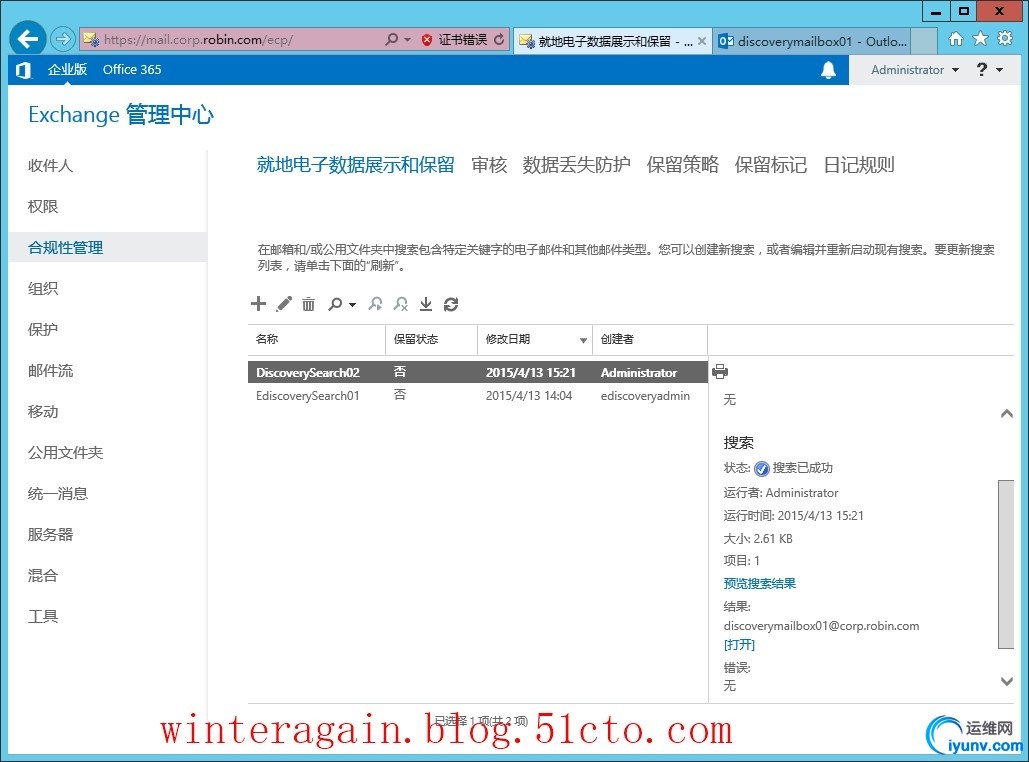This screenshot has width=1029, height=762.
Task: Select the Office 365 header link
Action: [x=132, y=70]
